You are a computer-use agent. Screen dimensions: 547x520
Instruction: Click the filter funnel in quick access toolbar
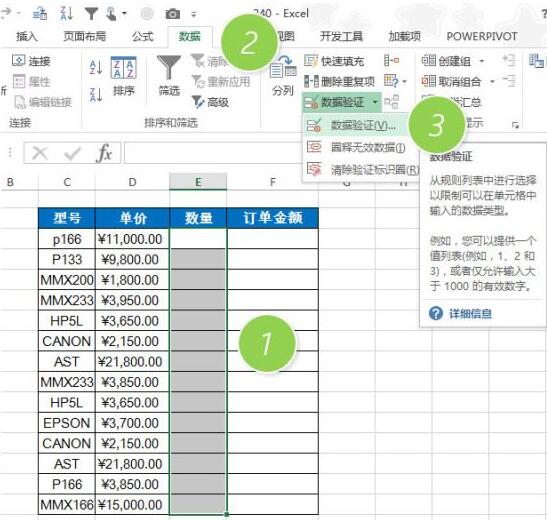point(91,14)
